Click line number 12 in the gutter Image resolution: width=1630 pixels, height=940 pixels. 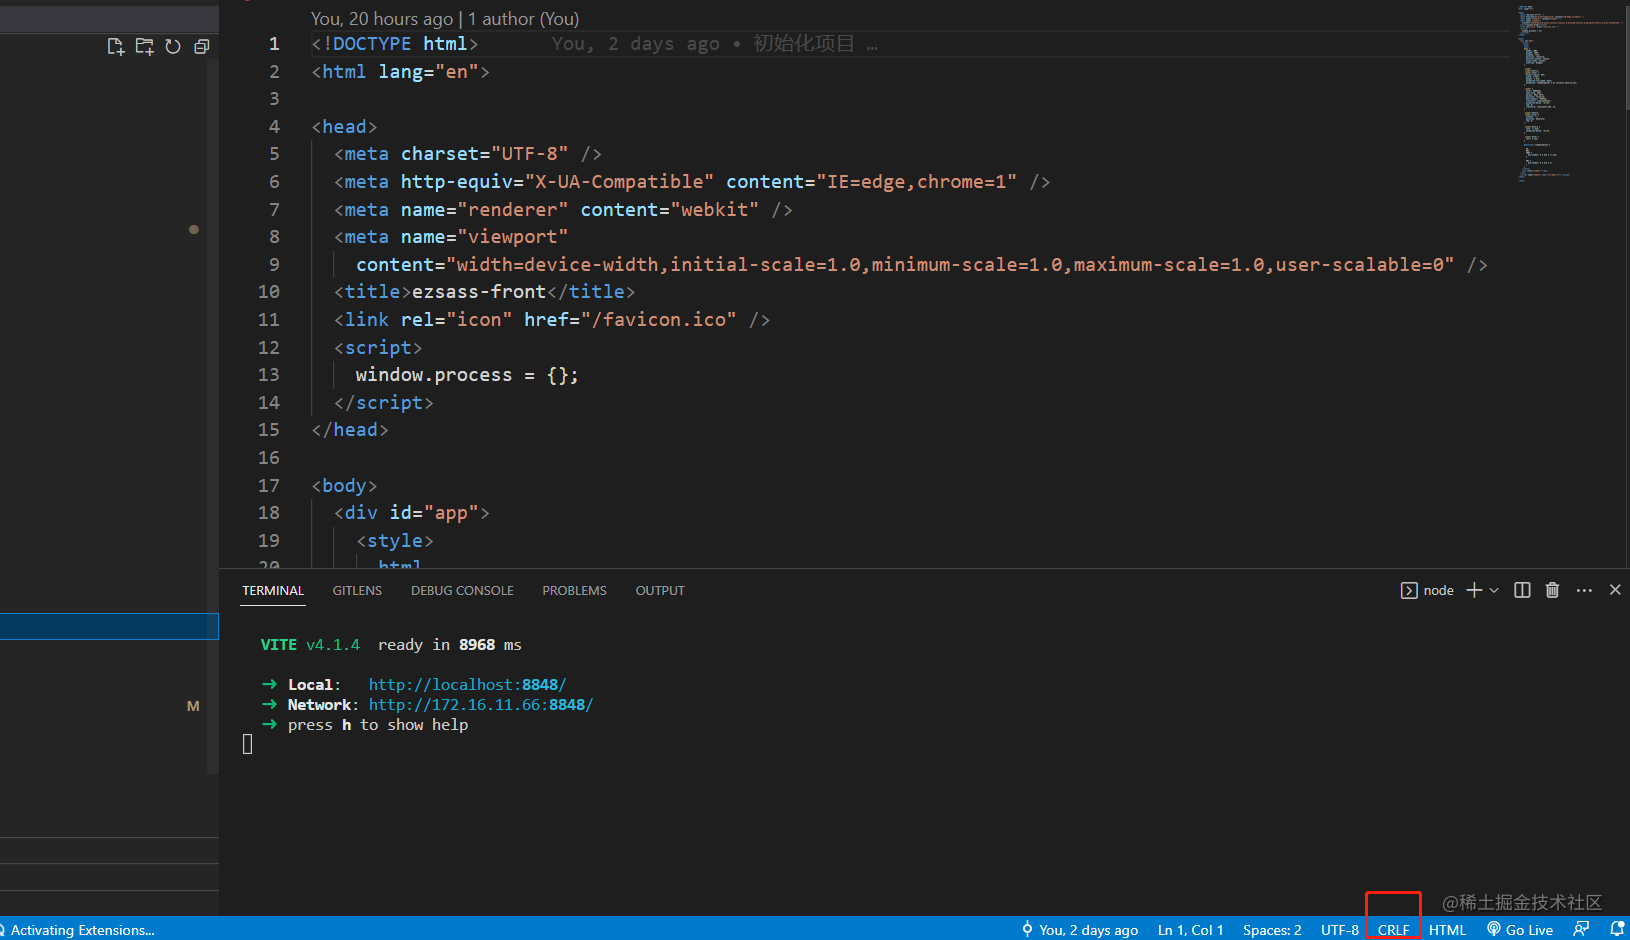pos(269,347)
